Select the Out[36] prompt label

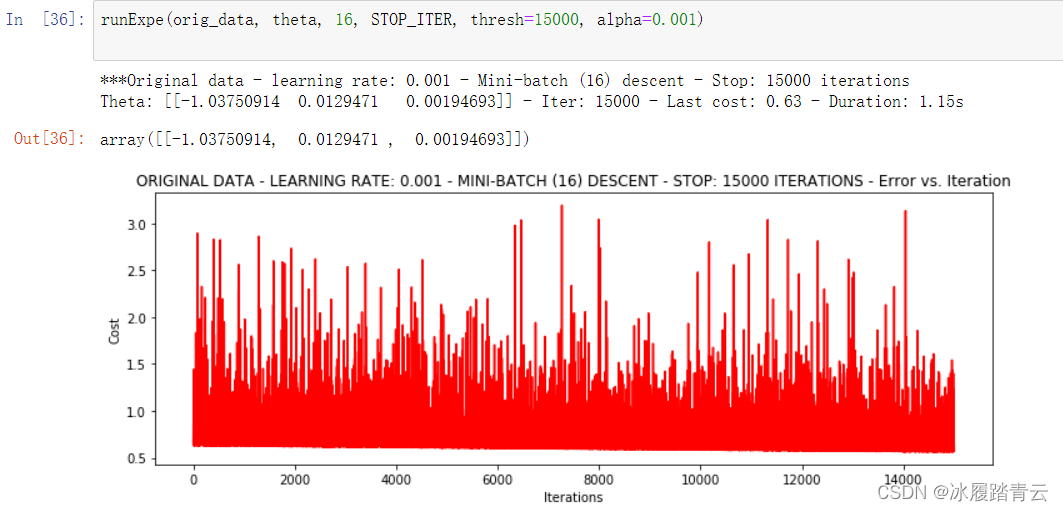pos(49,139)
